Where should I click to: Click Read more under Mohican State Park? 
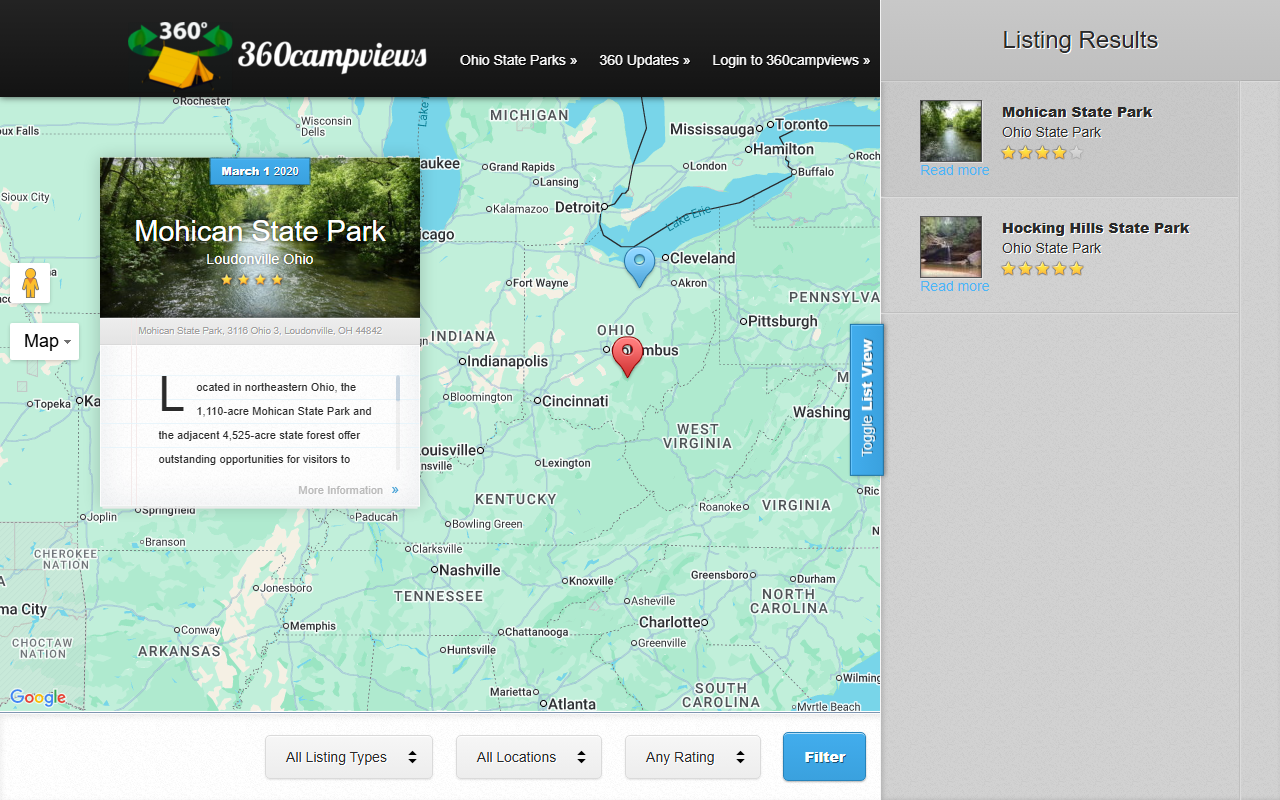pos(954,170)
